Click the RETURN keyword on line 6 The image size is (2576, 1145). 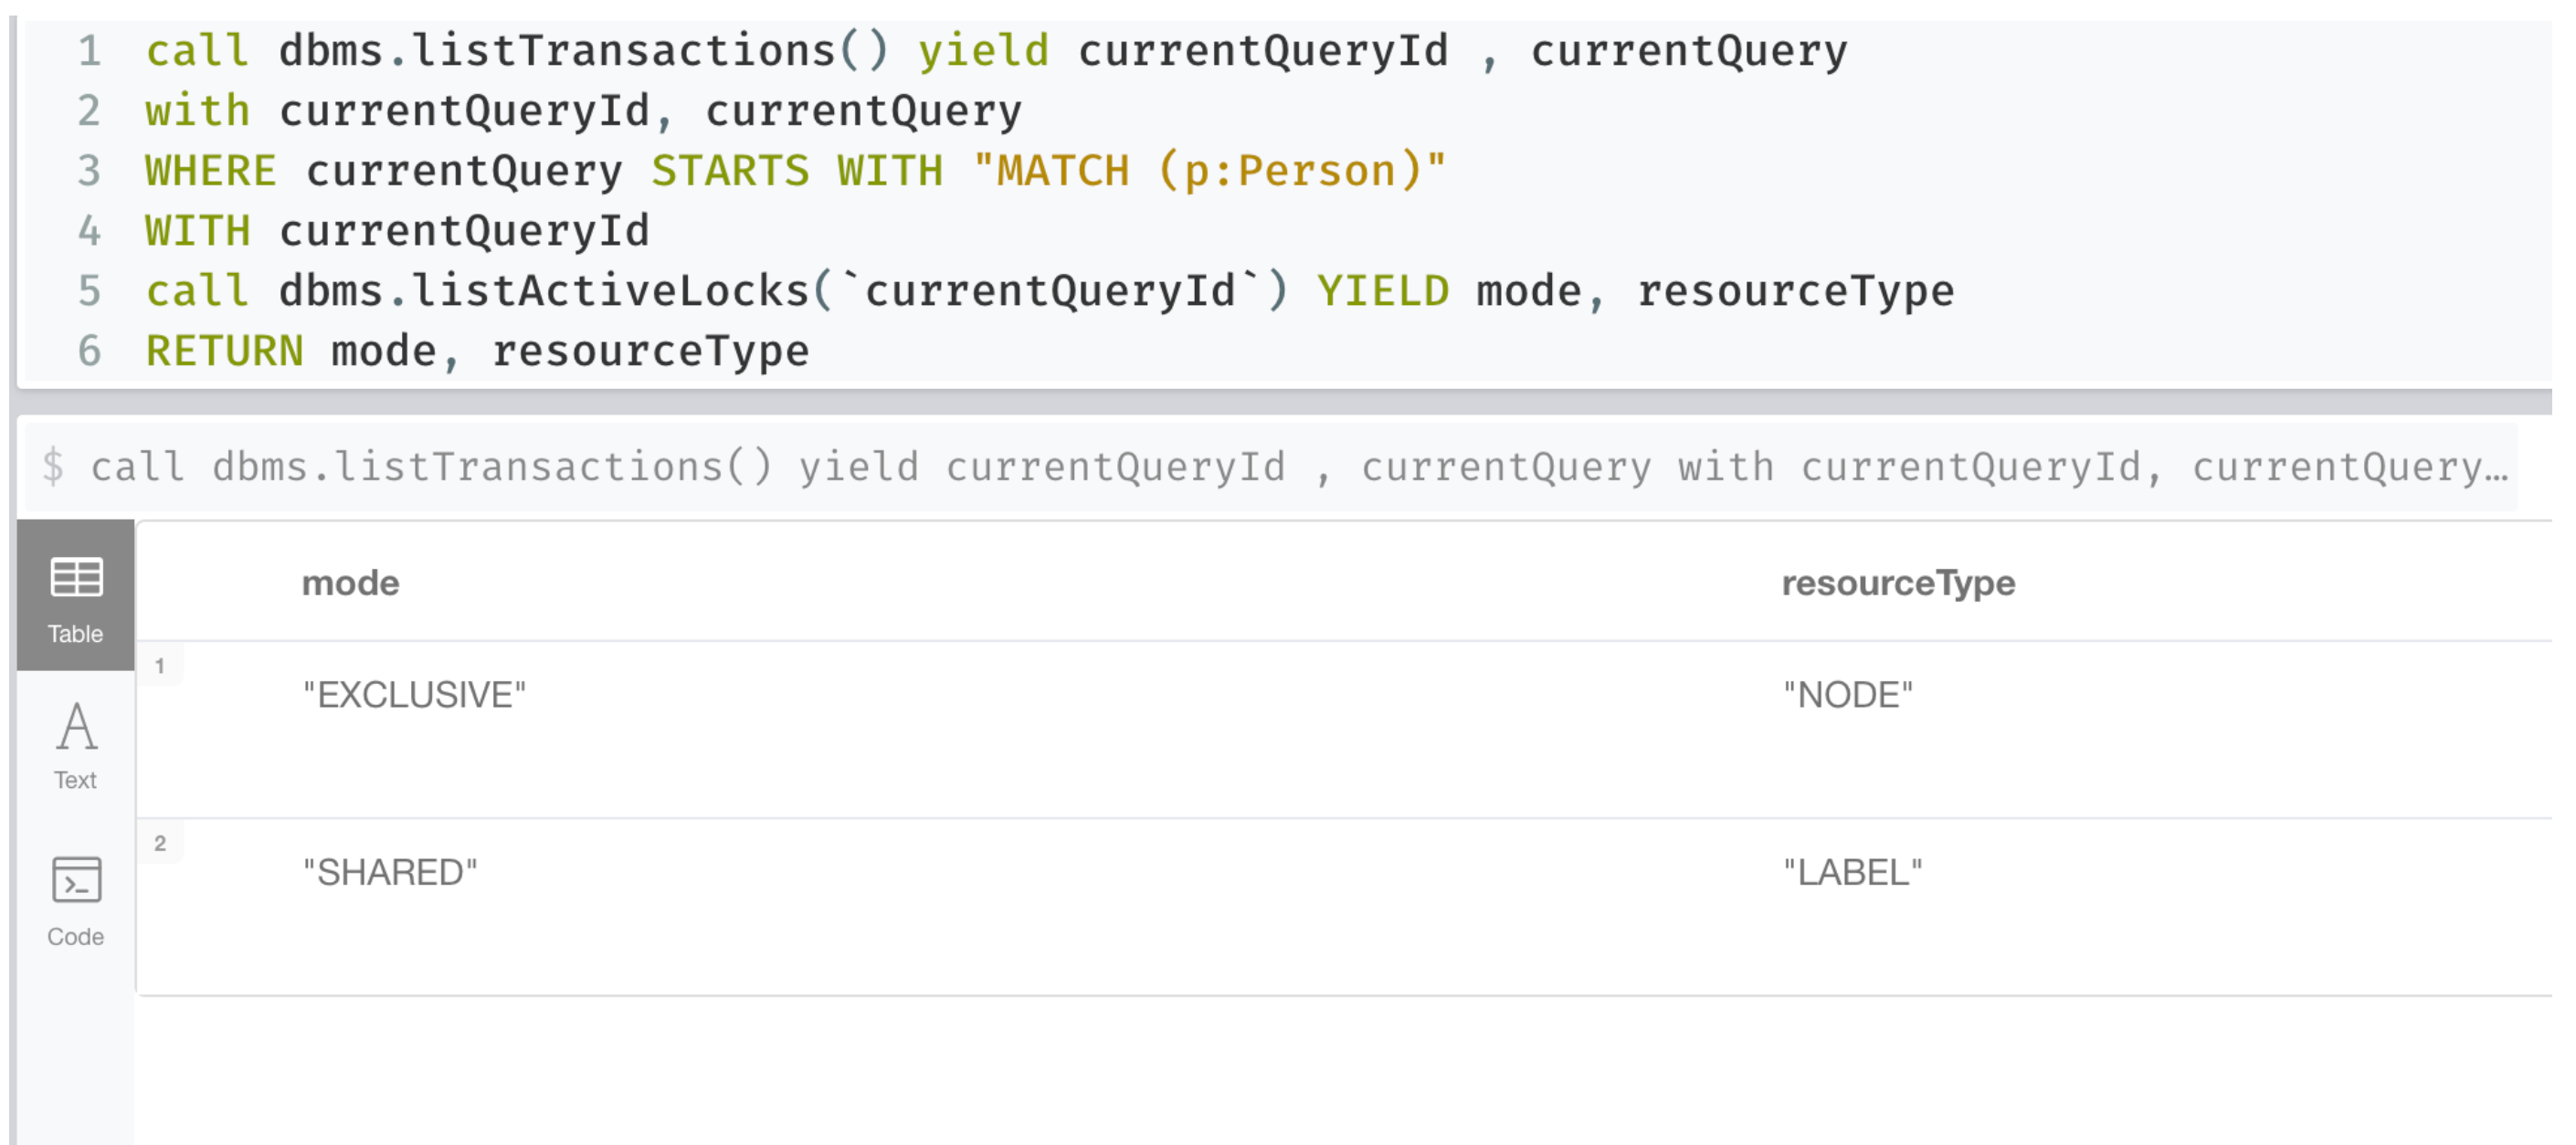pyautogui.click(x=224, y=351)
